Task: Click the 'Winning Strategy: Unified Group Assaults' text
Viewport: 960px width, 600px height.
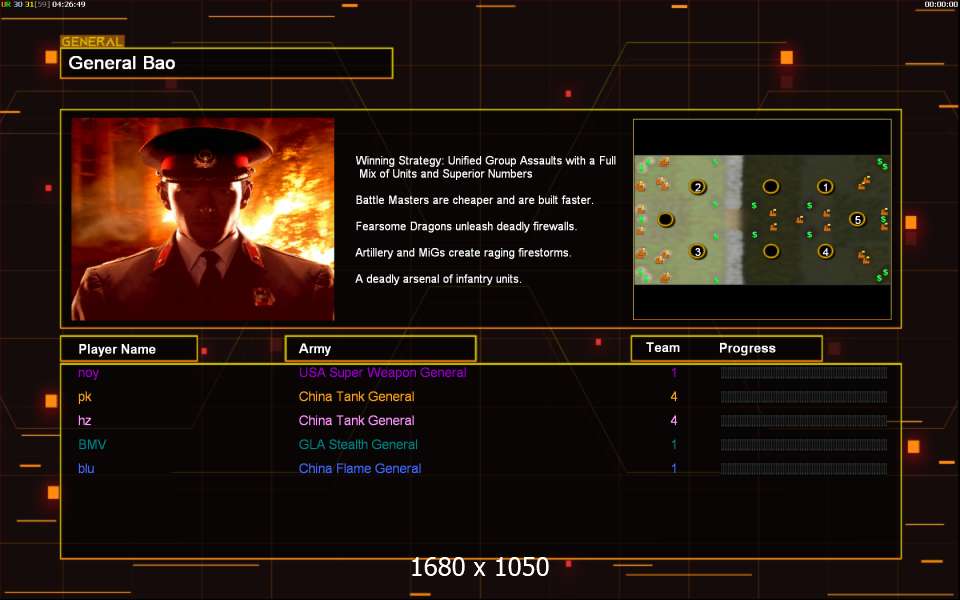Action: 486,167
